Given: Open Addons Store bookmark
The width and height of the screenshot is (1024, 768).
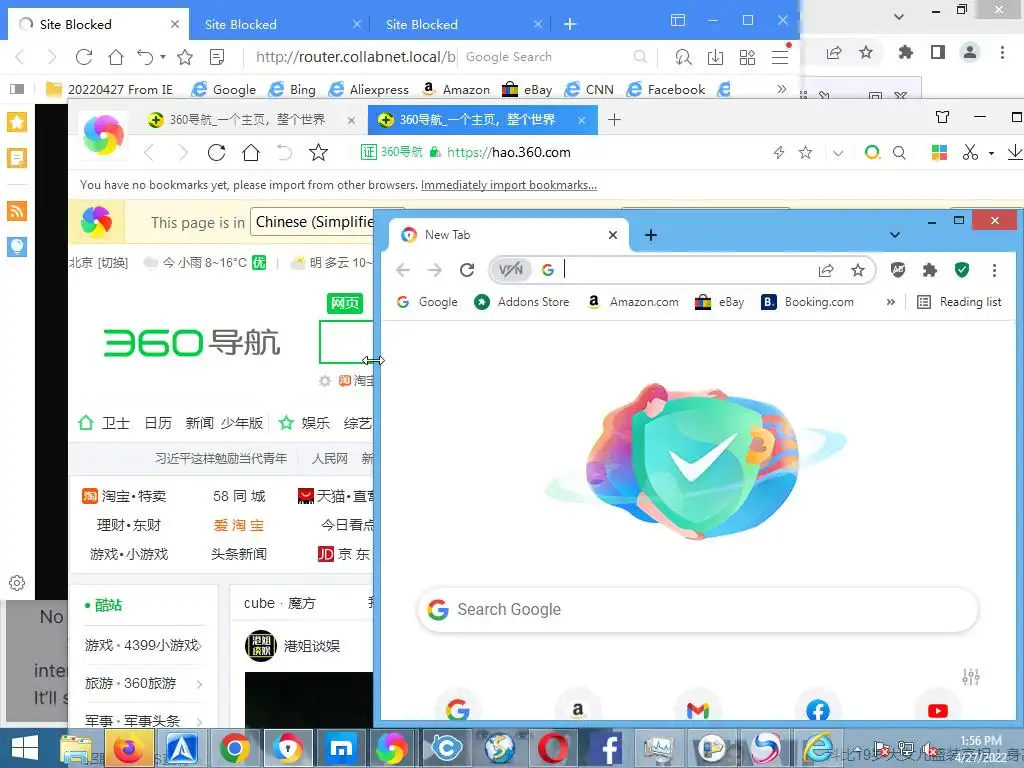Looking at the screenshot, I should [522, 302].
